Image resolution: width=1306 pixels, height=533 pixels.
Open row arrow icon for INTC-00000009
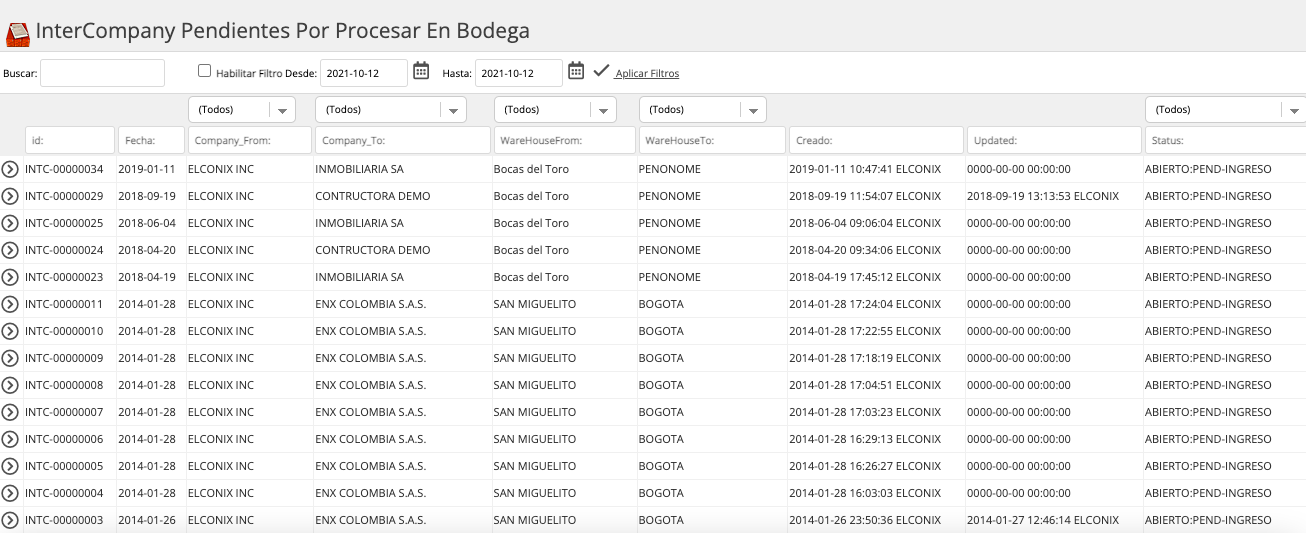point(10,358)
